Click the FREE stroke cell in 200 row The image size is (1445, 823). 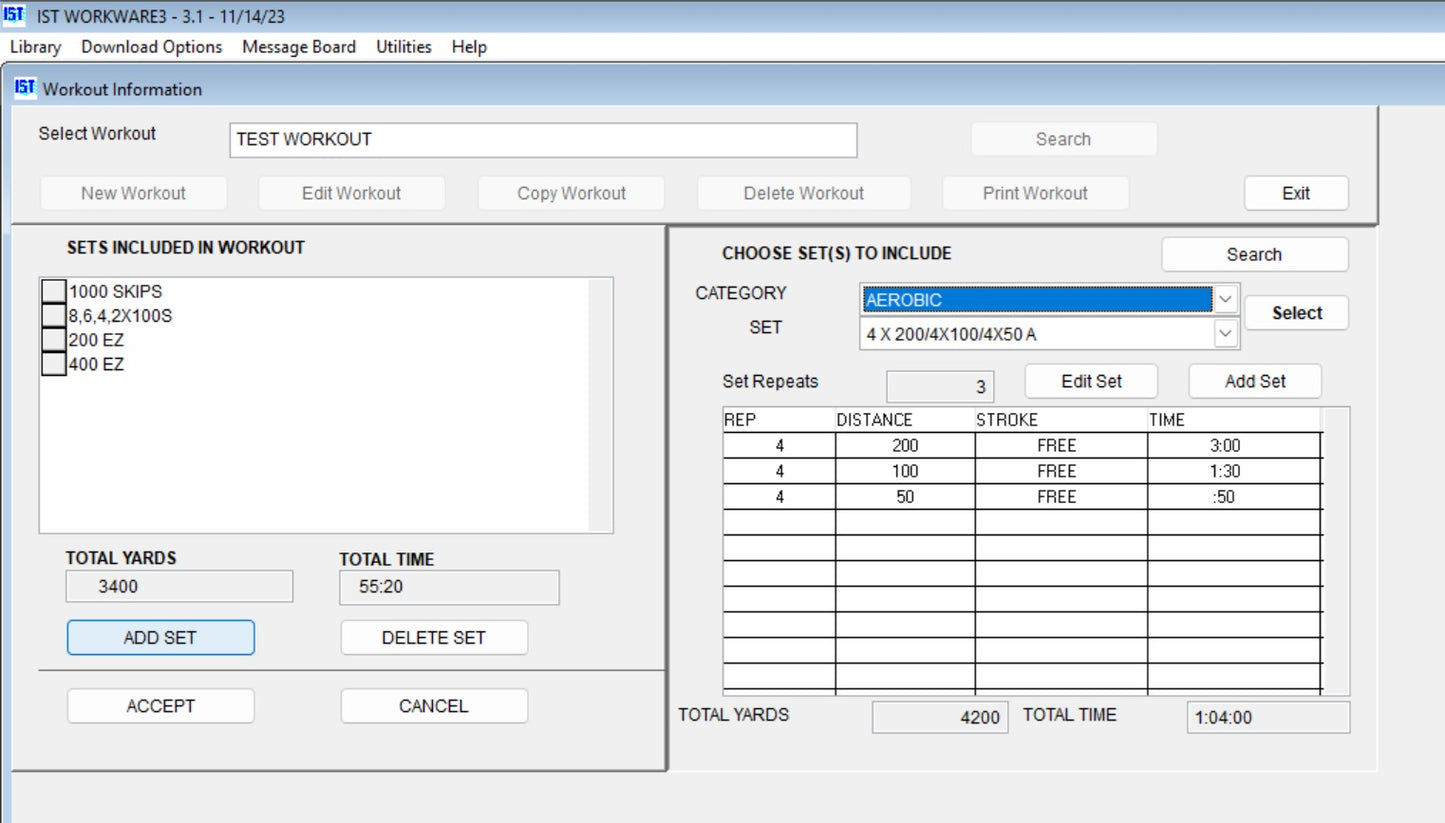click(x=1061, y=445)
